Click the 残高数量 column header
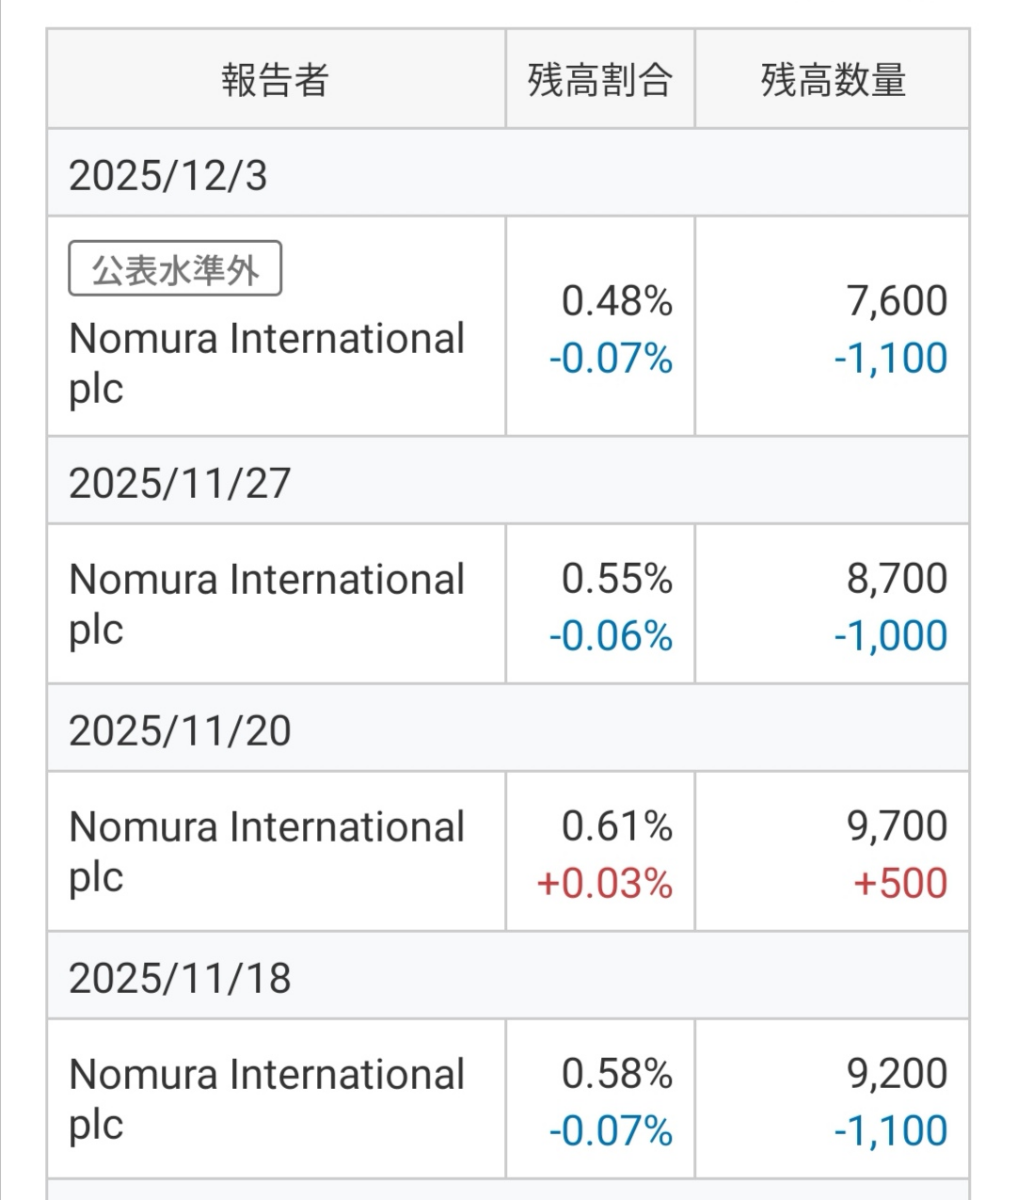 [832, 80]
